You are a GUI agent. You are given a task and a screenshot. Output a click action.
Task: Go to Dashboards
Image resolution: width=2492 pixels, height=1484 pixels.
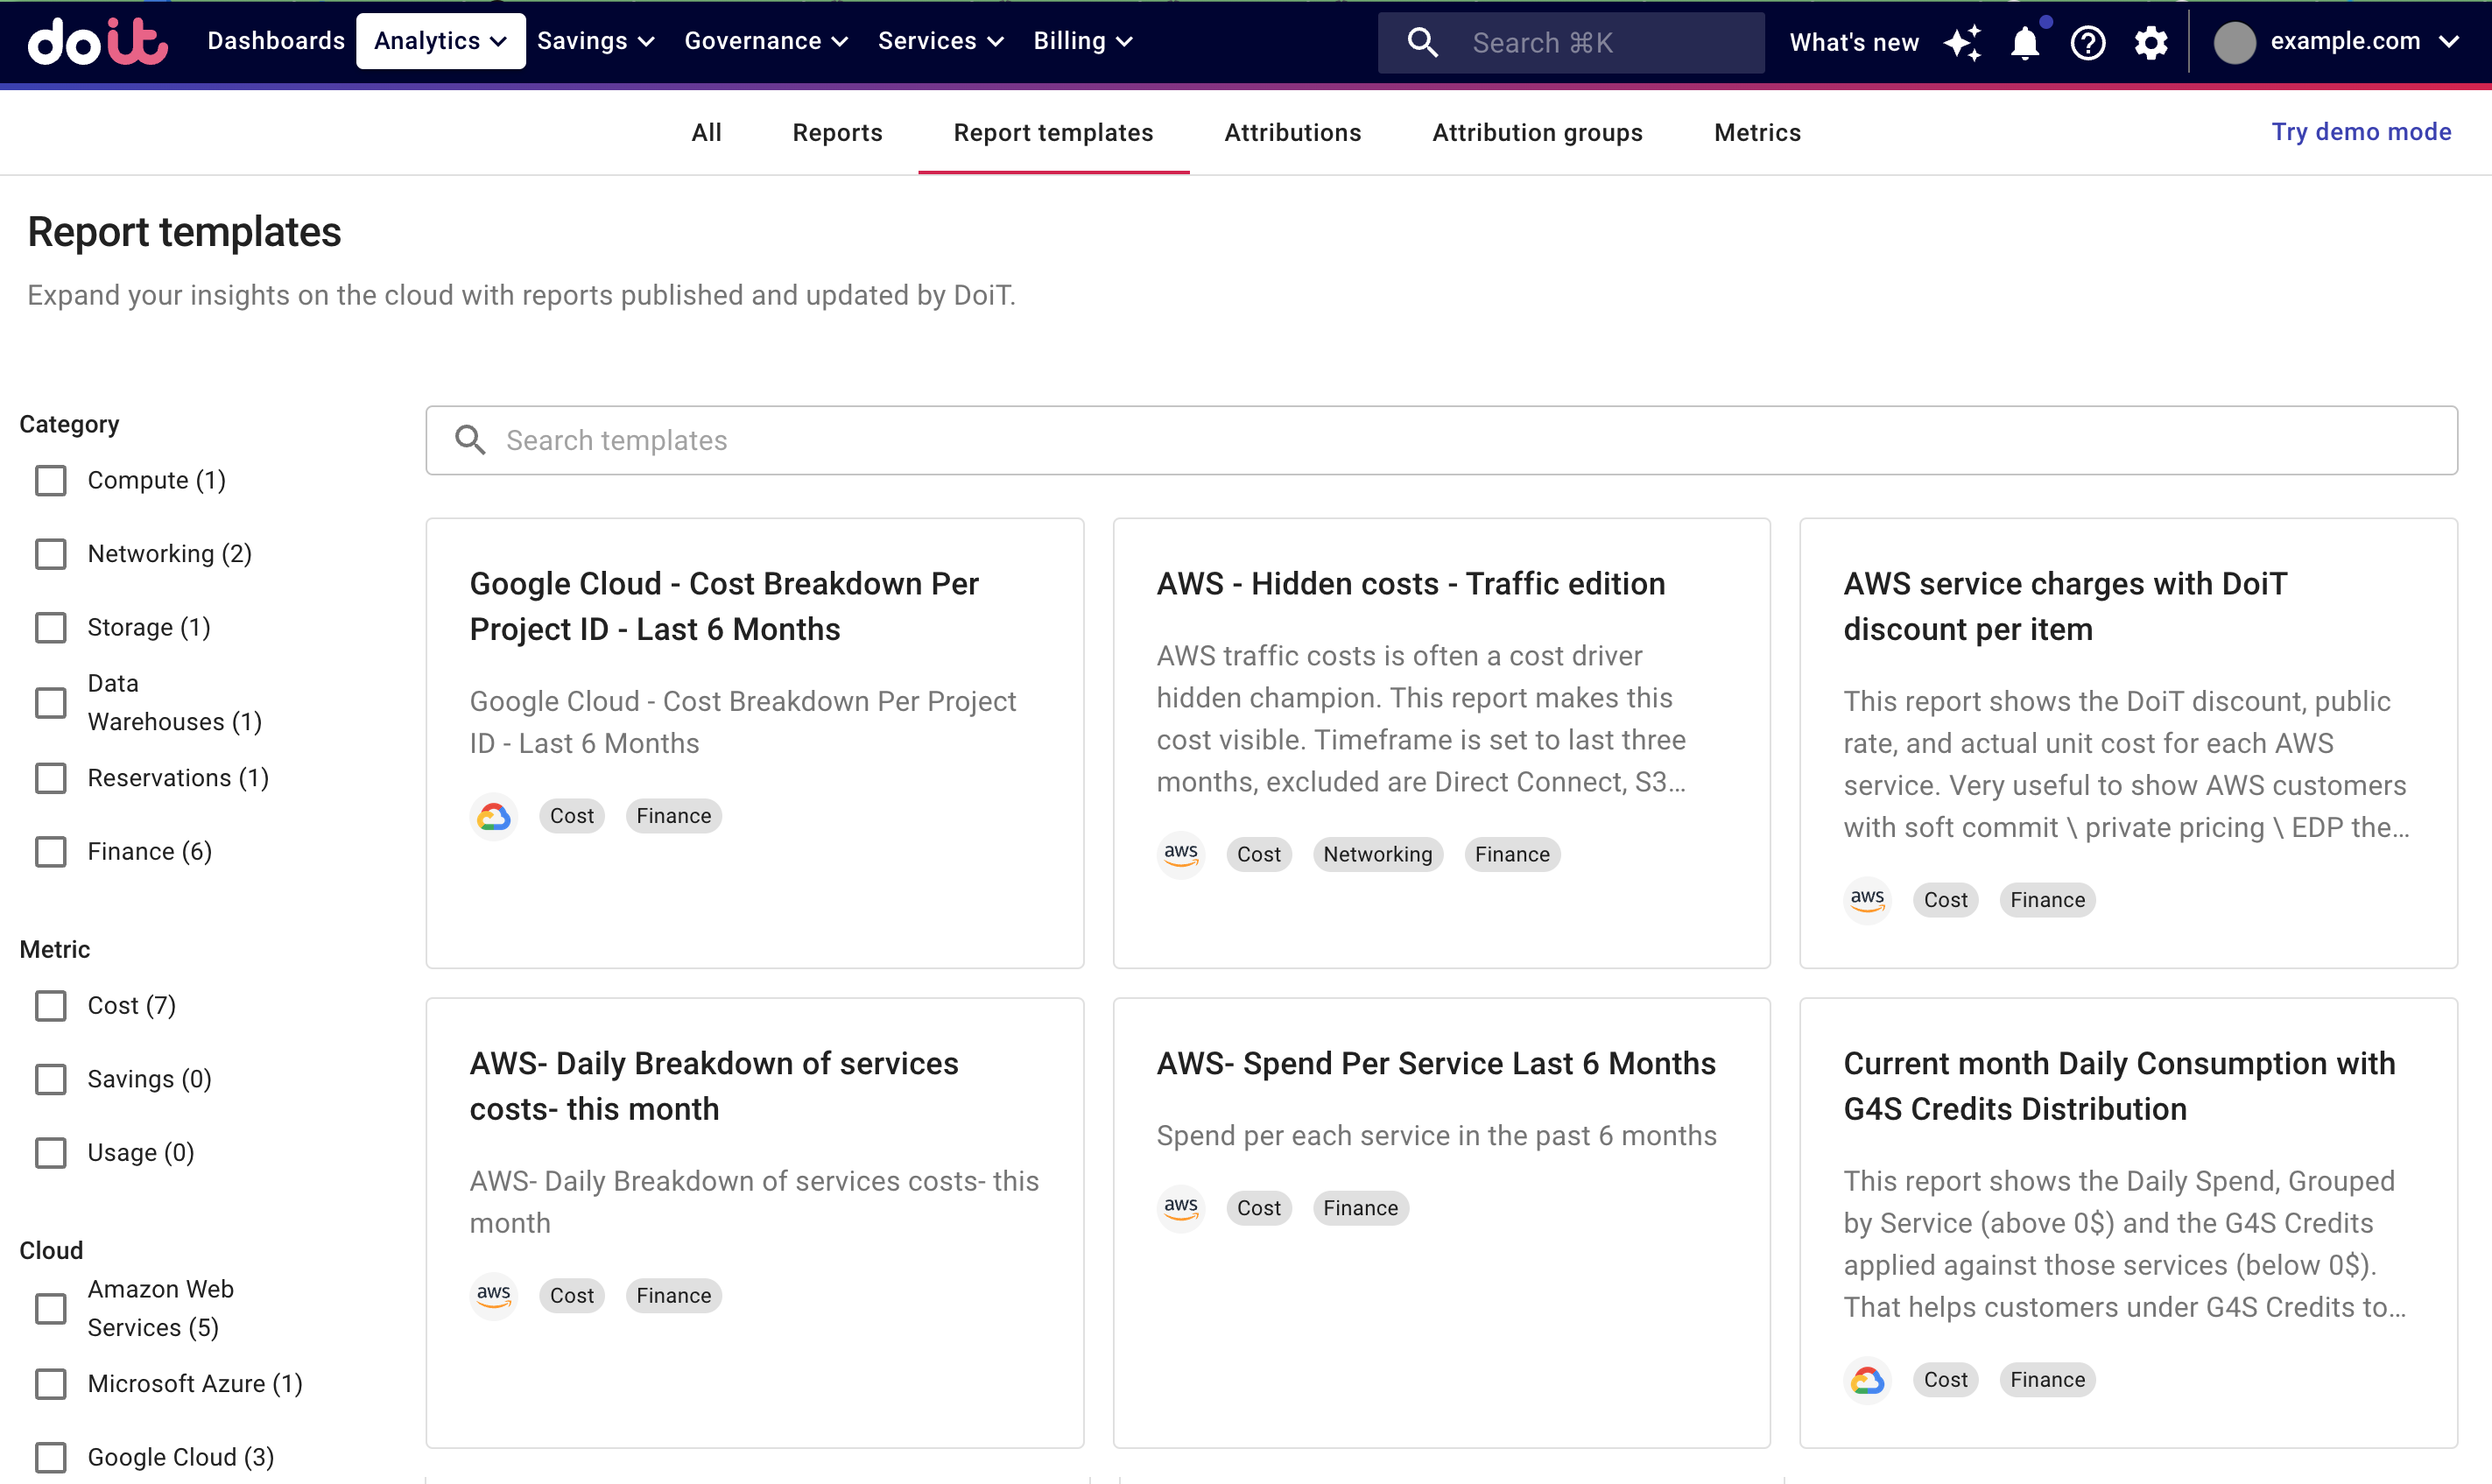tap(276, 41)
